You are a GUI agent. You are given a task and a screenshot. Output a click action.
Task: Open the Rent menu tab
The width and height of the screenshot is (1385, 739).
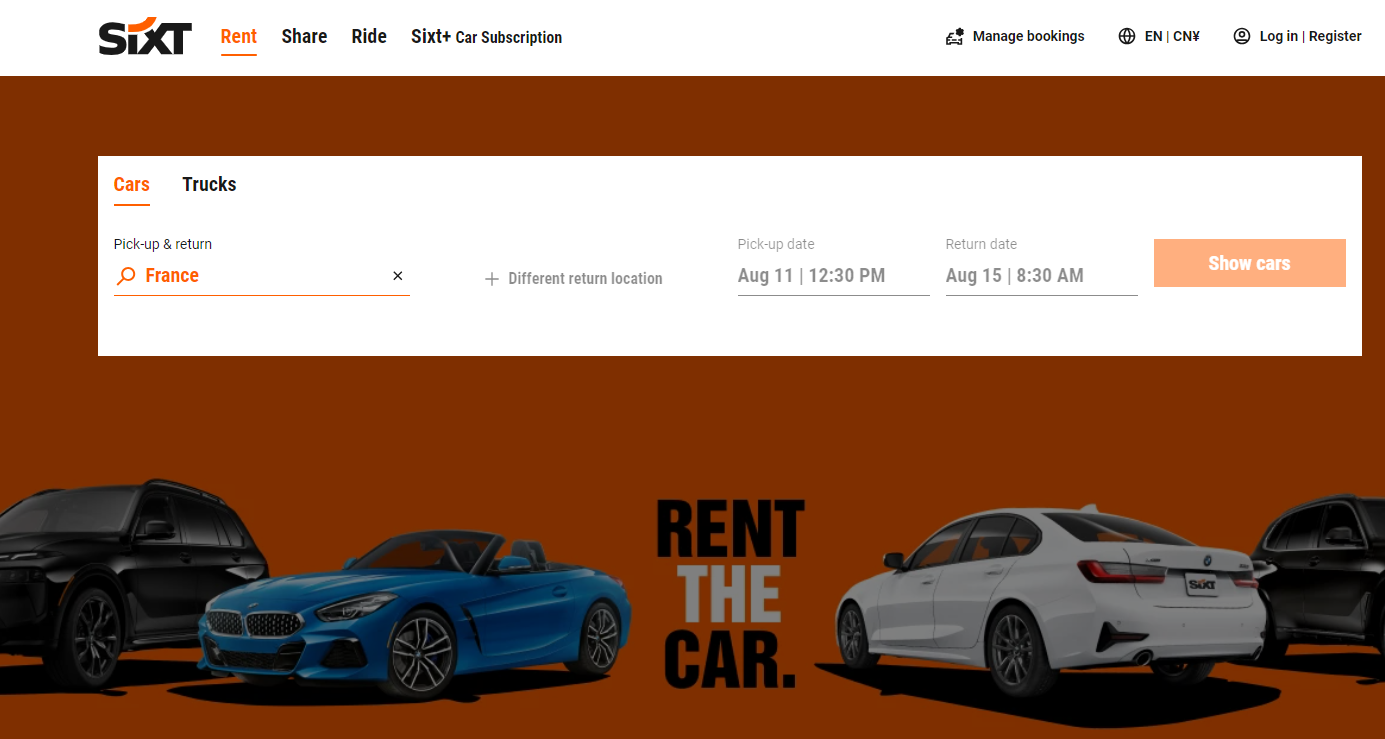click(239, 37)
